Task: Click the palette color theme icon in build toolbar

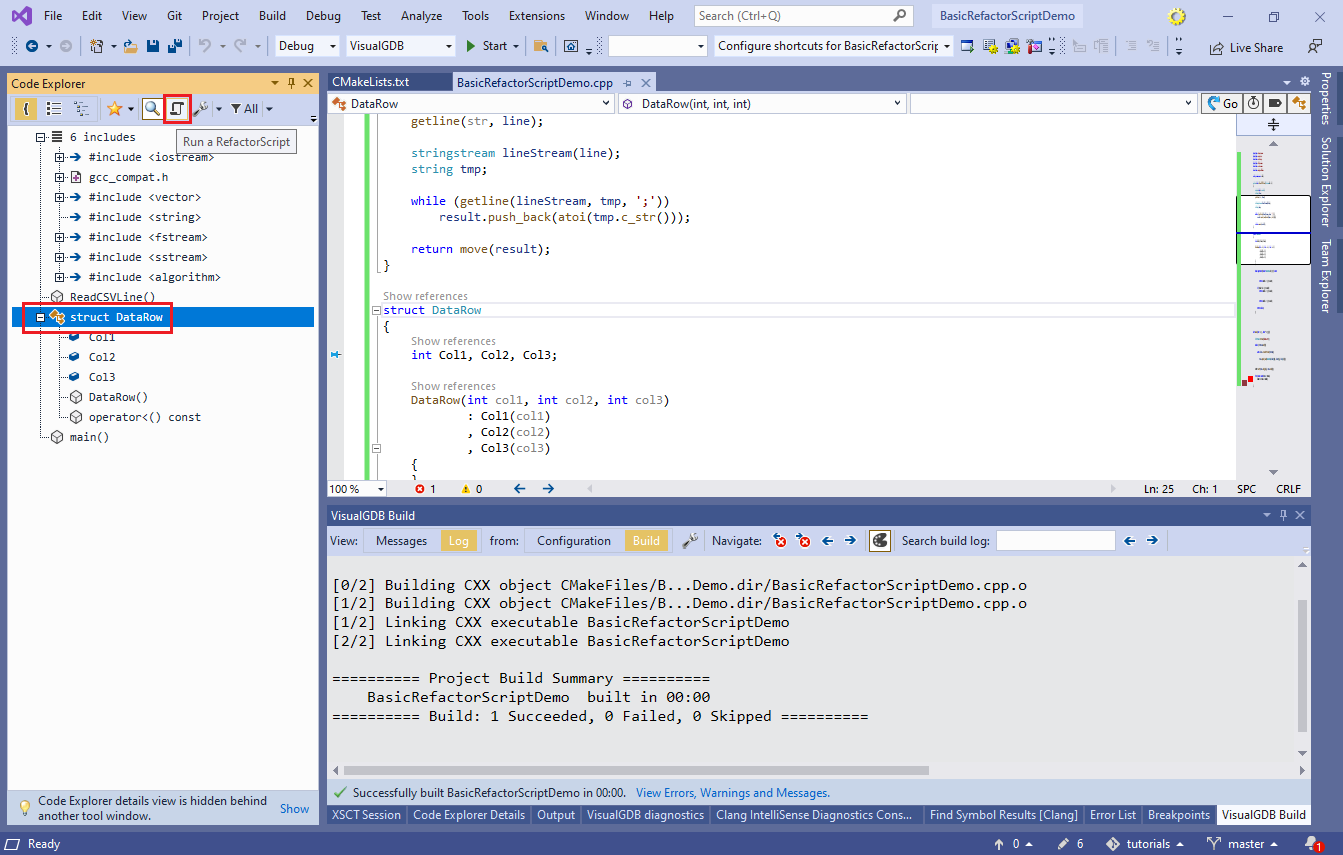Action: tap(879, 540)
